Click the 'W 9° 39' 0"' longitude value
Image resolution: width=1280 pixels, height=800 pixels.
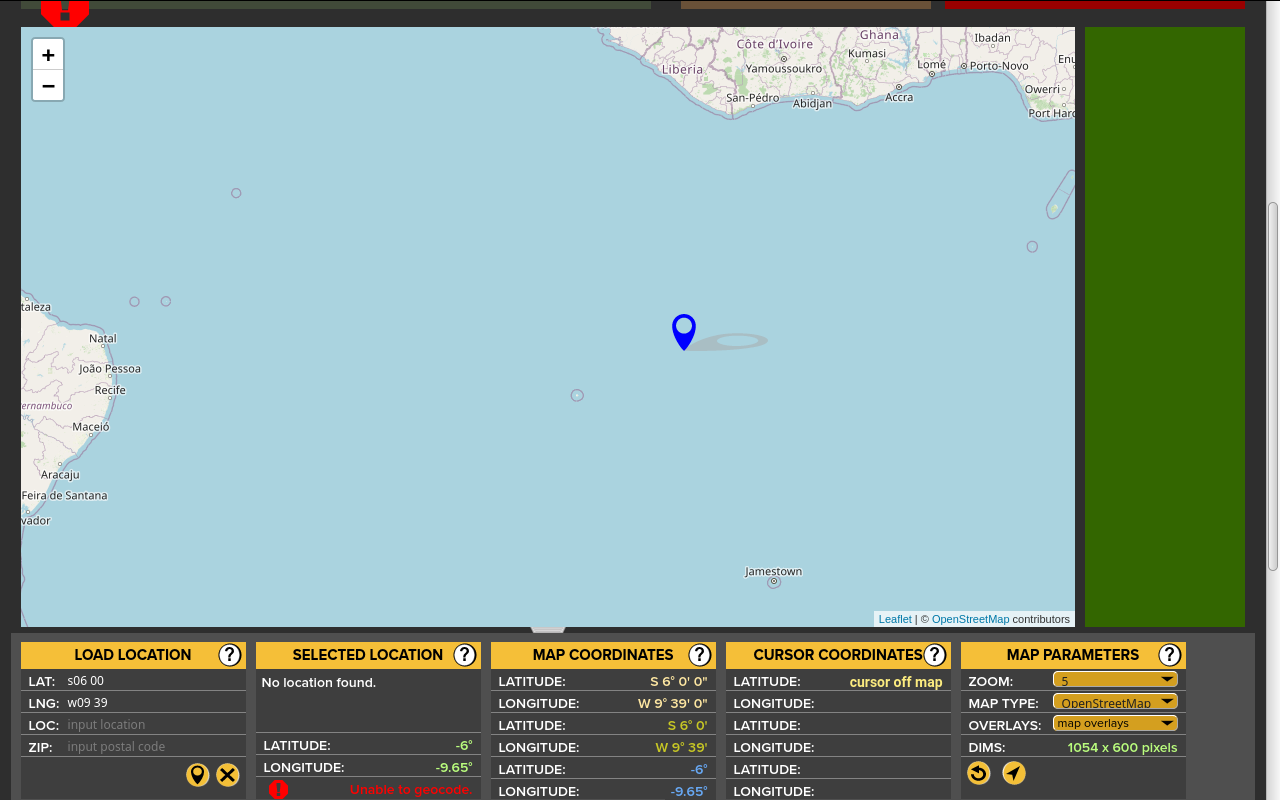(672, 704)
